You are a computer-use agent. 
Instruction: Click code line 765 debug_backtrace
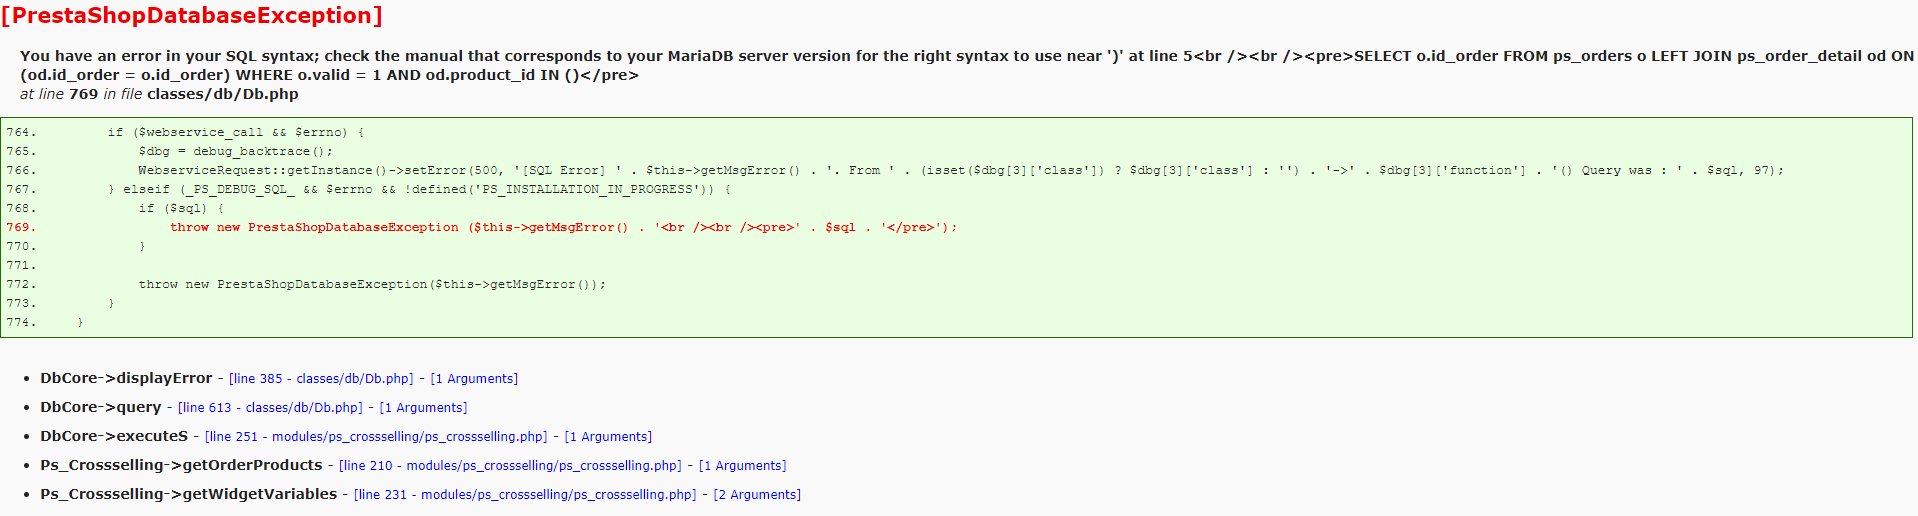pos(236,152)
